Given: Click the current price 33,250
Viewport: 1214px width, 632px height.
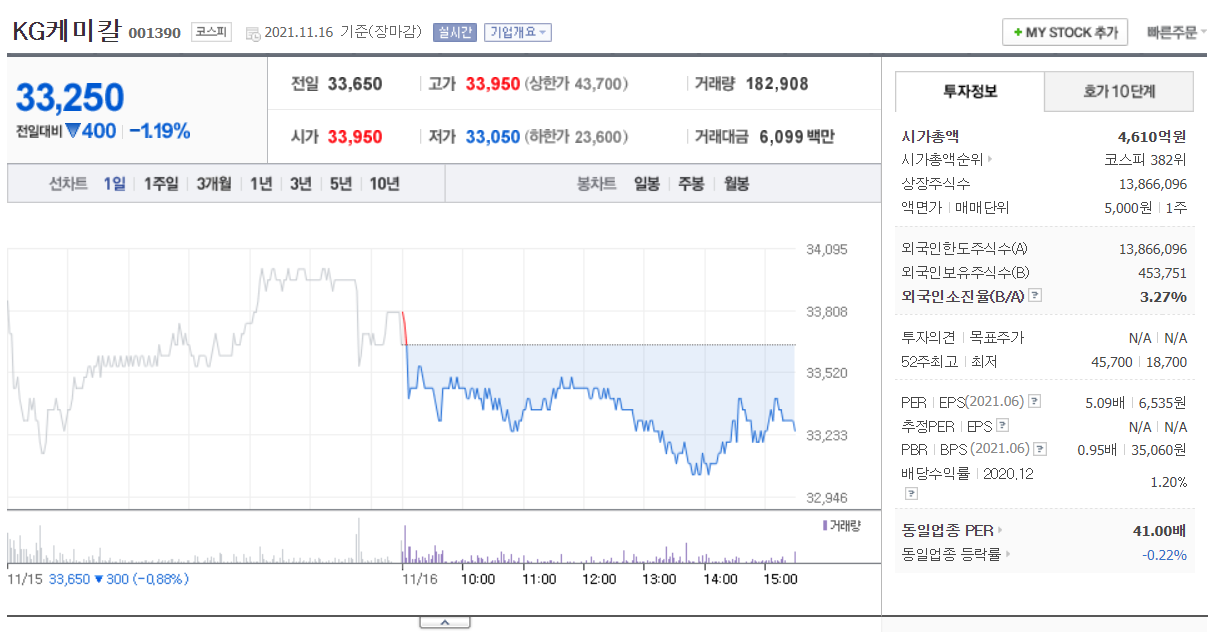Looking at the screenshot, I should pos(70,97).
